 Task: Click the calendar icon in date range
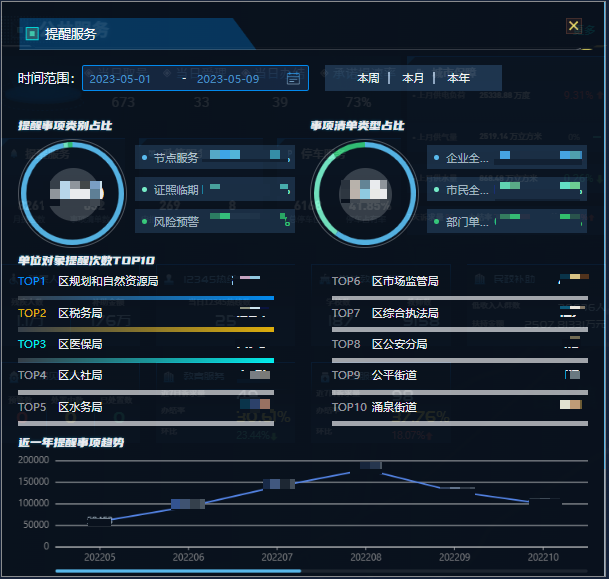[x=293, y=79]
